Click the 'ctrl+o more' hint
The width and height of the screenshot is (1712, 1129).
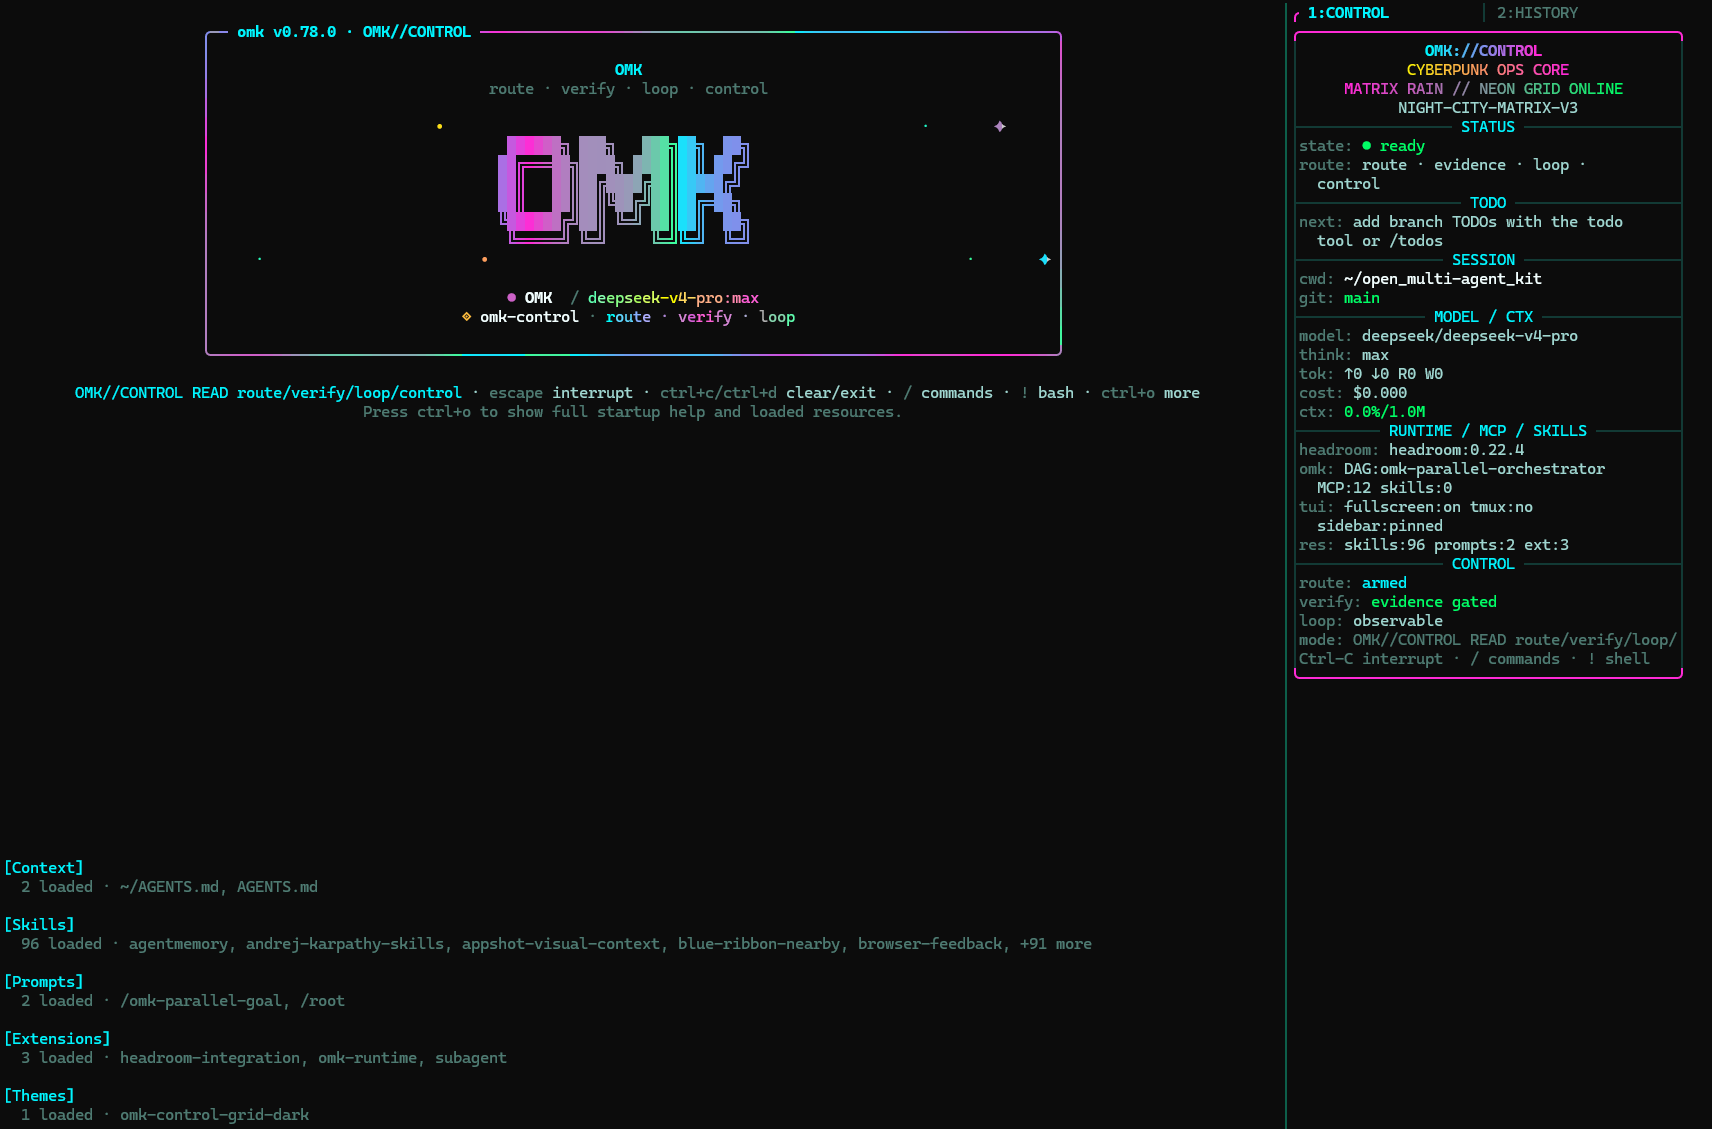click(x=1150, y=393)
